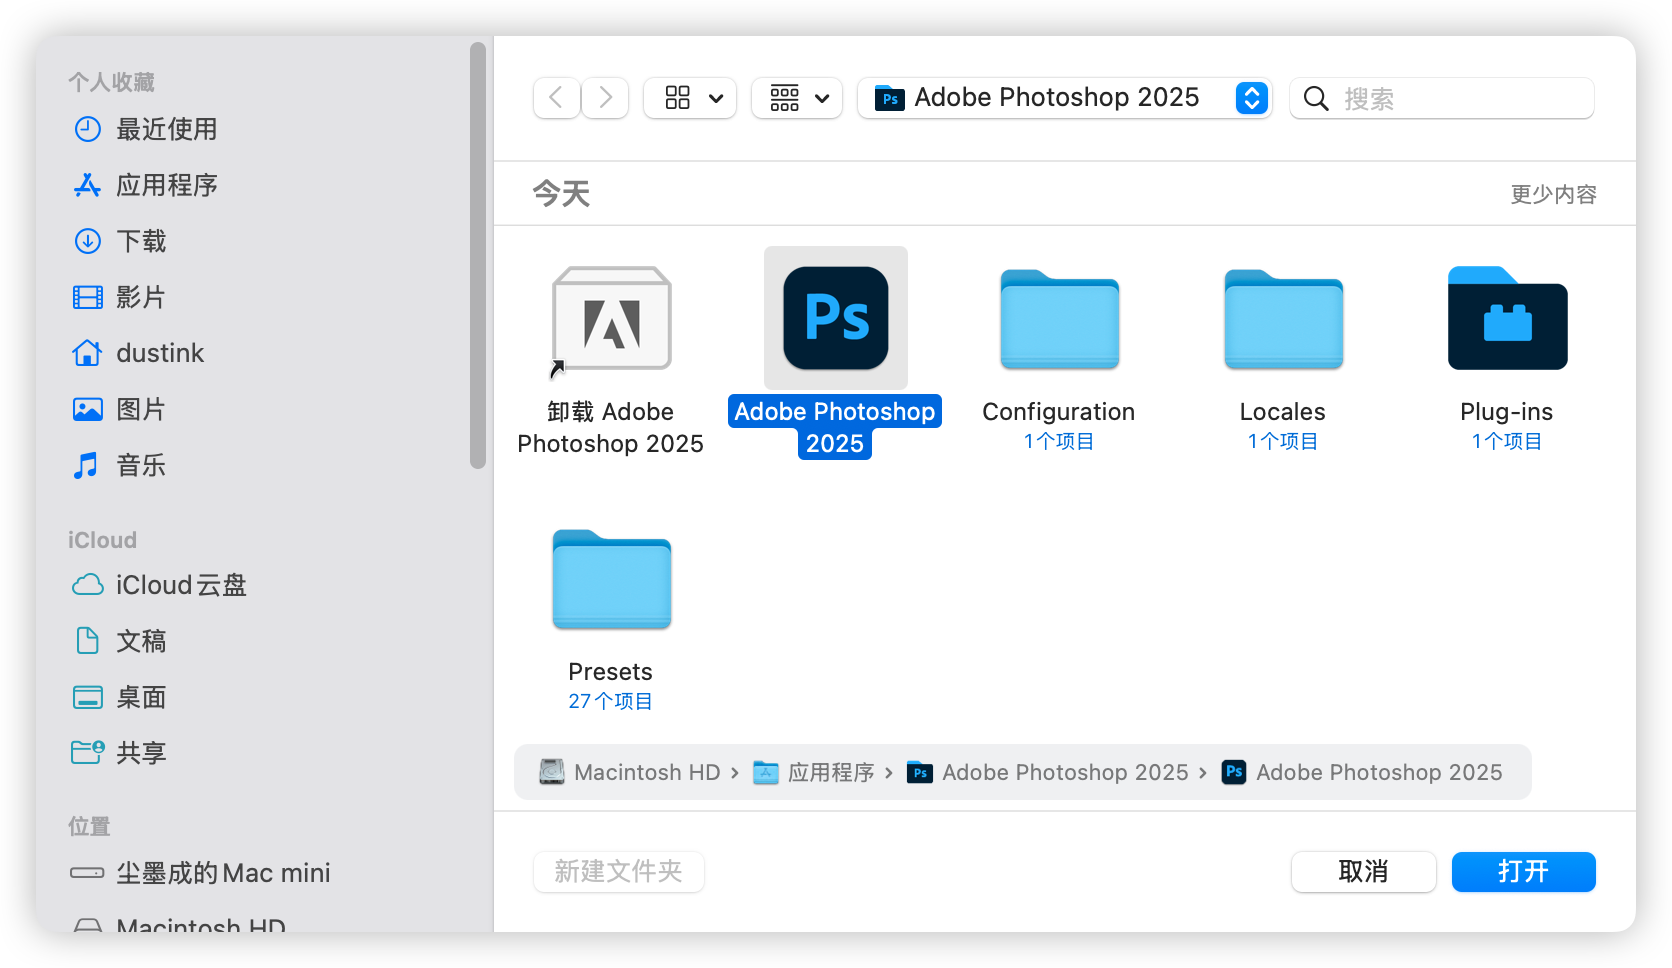Click the sidebar scrollbar

point(478,255)
